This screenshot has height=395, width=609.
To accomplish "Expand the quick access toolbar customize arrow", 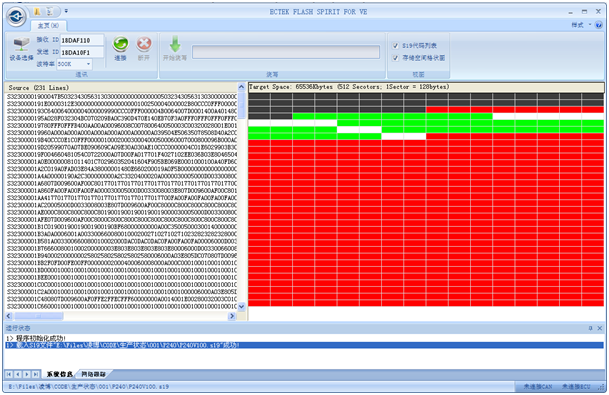I will pos(66,11).
